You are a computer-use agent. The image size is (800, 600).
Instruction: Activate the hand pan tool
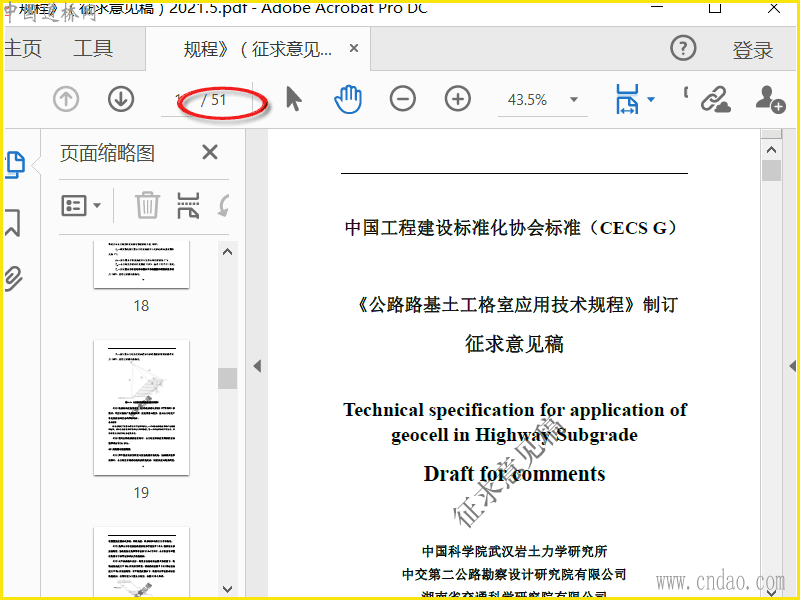348,99
